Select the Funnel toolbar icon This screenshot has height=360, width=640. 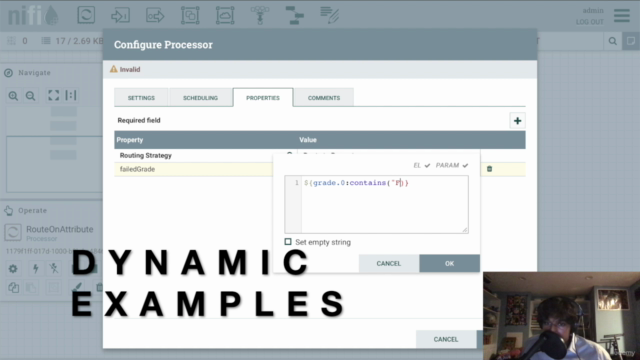260,15
